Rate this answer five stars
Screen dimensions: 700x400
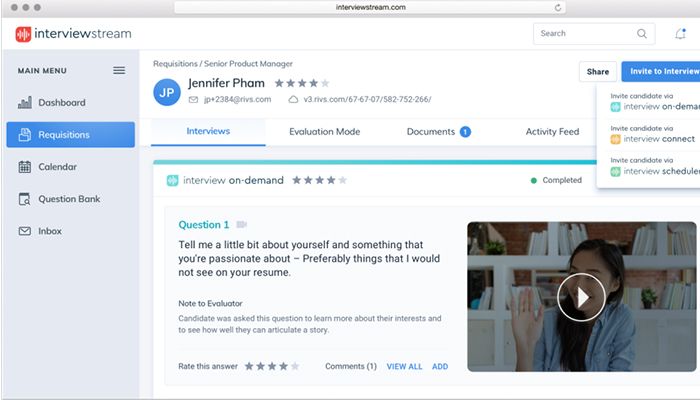pos(295,367)
